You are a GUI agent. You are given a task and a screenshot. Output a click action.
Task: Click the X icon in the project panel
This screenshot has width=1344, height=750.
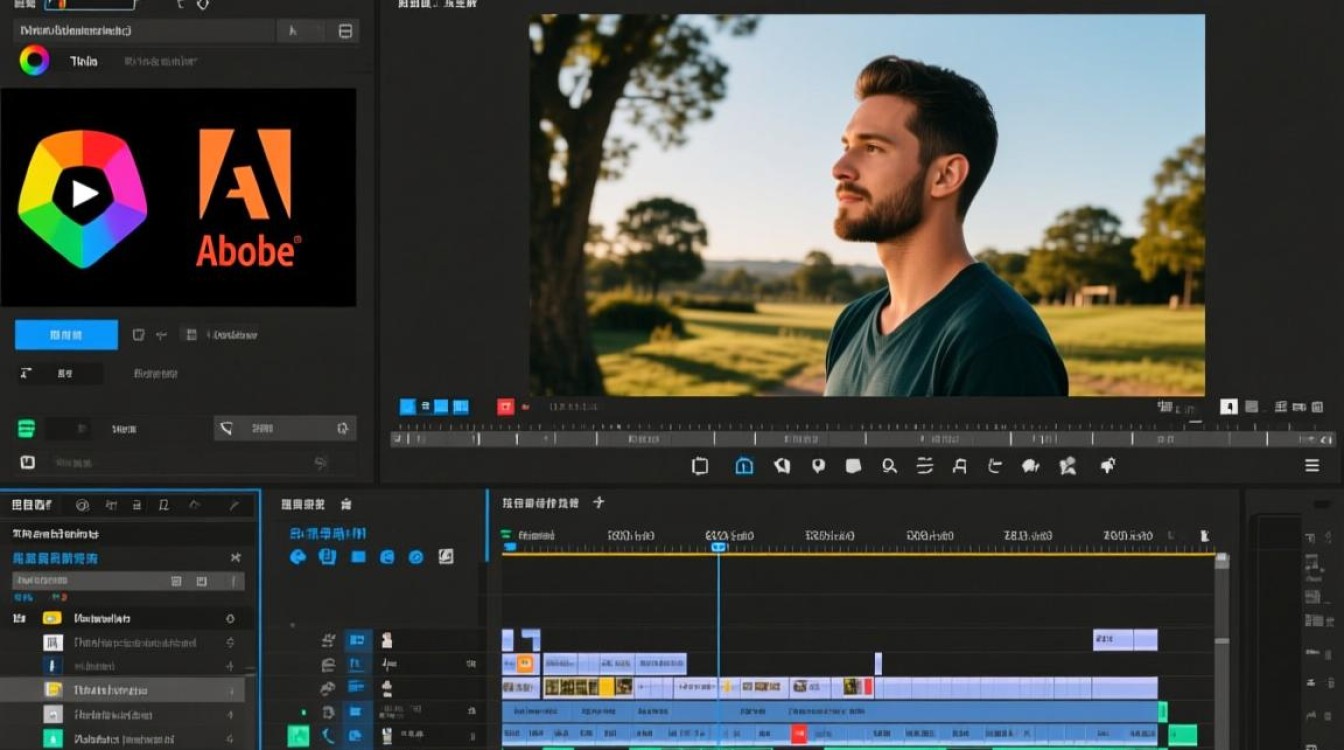pyautogui.click(x=236, y=558)
